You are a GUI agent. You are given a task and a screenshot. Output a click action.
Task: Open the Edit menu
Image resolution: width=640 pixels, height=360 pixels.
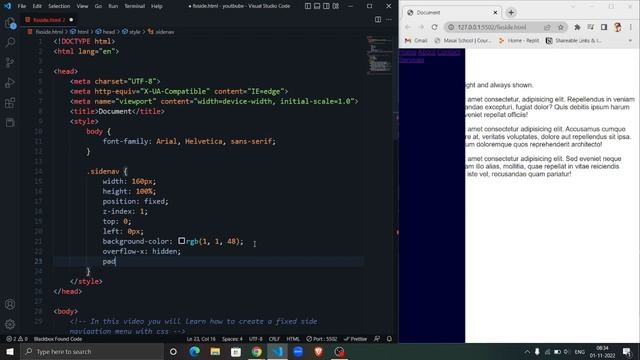point(37,6)
